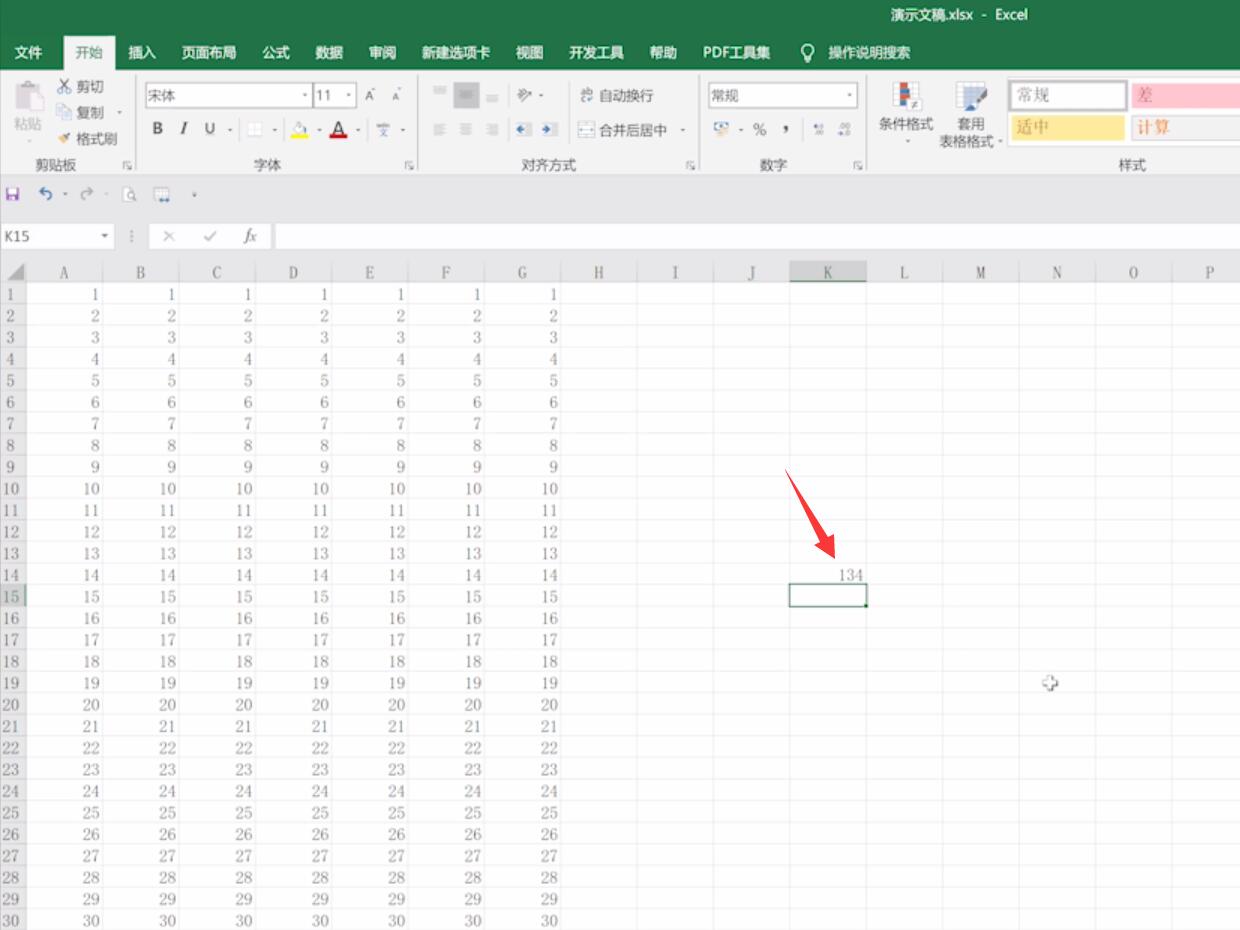
Task: Insert function with the fx icon
Action: (250, 236)
